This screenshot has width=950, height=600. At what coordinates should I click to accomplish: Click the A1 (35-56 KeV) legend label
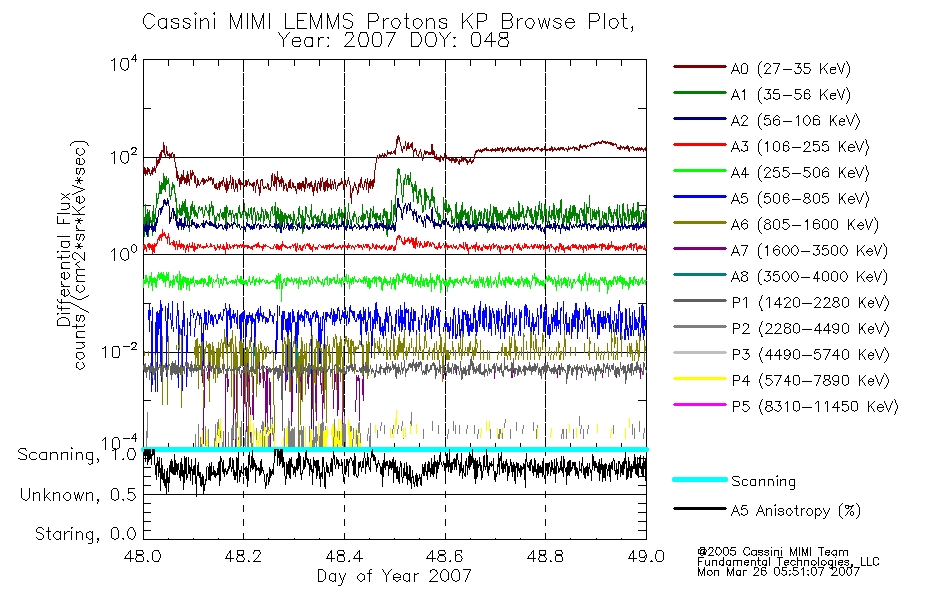click(791, 95)
